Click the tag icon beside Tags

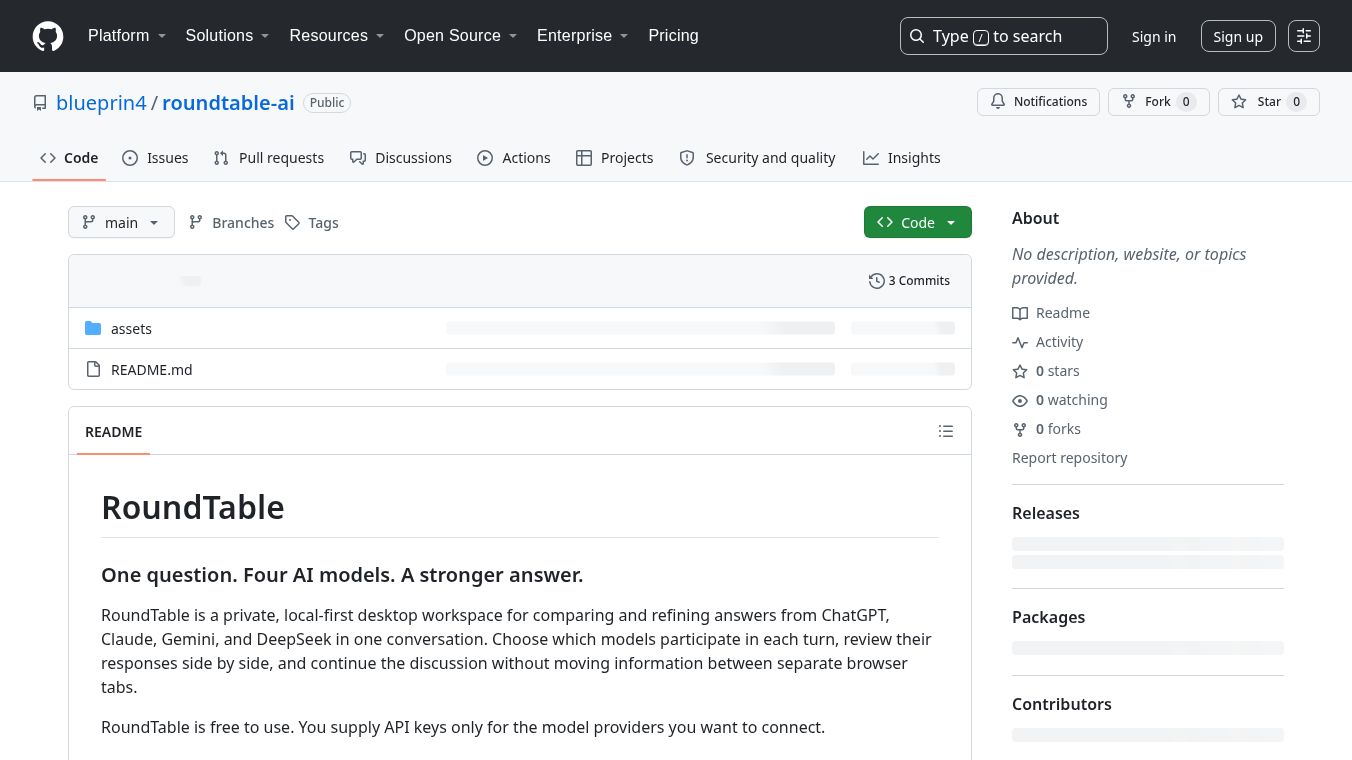click(x=292, y=223)
